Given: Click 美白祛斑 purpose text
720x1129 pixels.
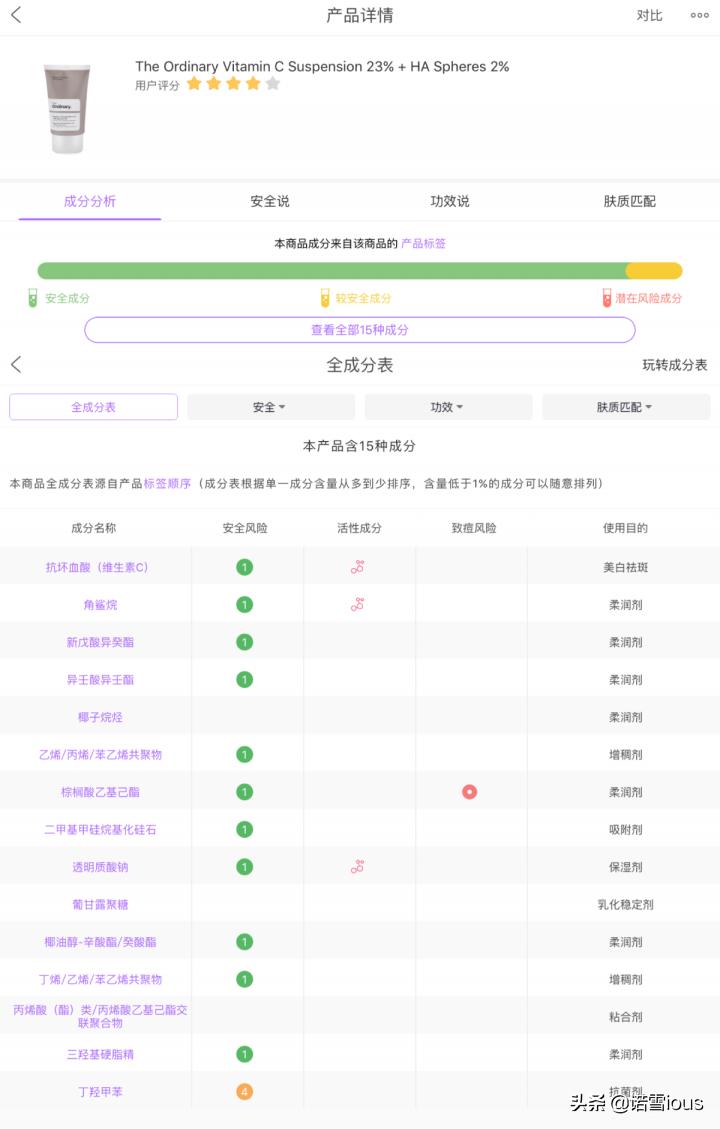Looking at the screenshot, I should coord(626,567).
